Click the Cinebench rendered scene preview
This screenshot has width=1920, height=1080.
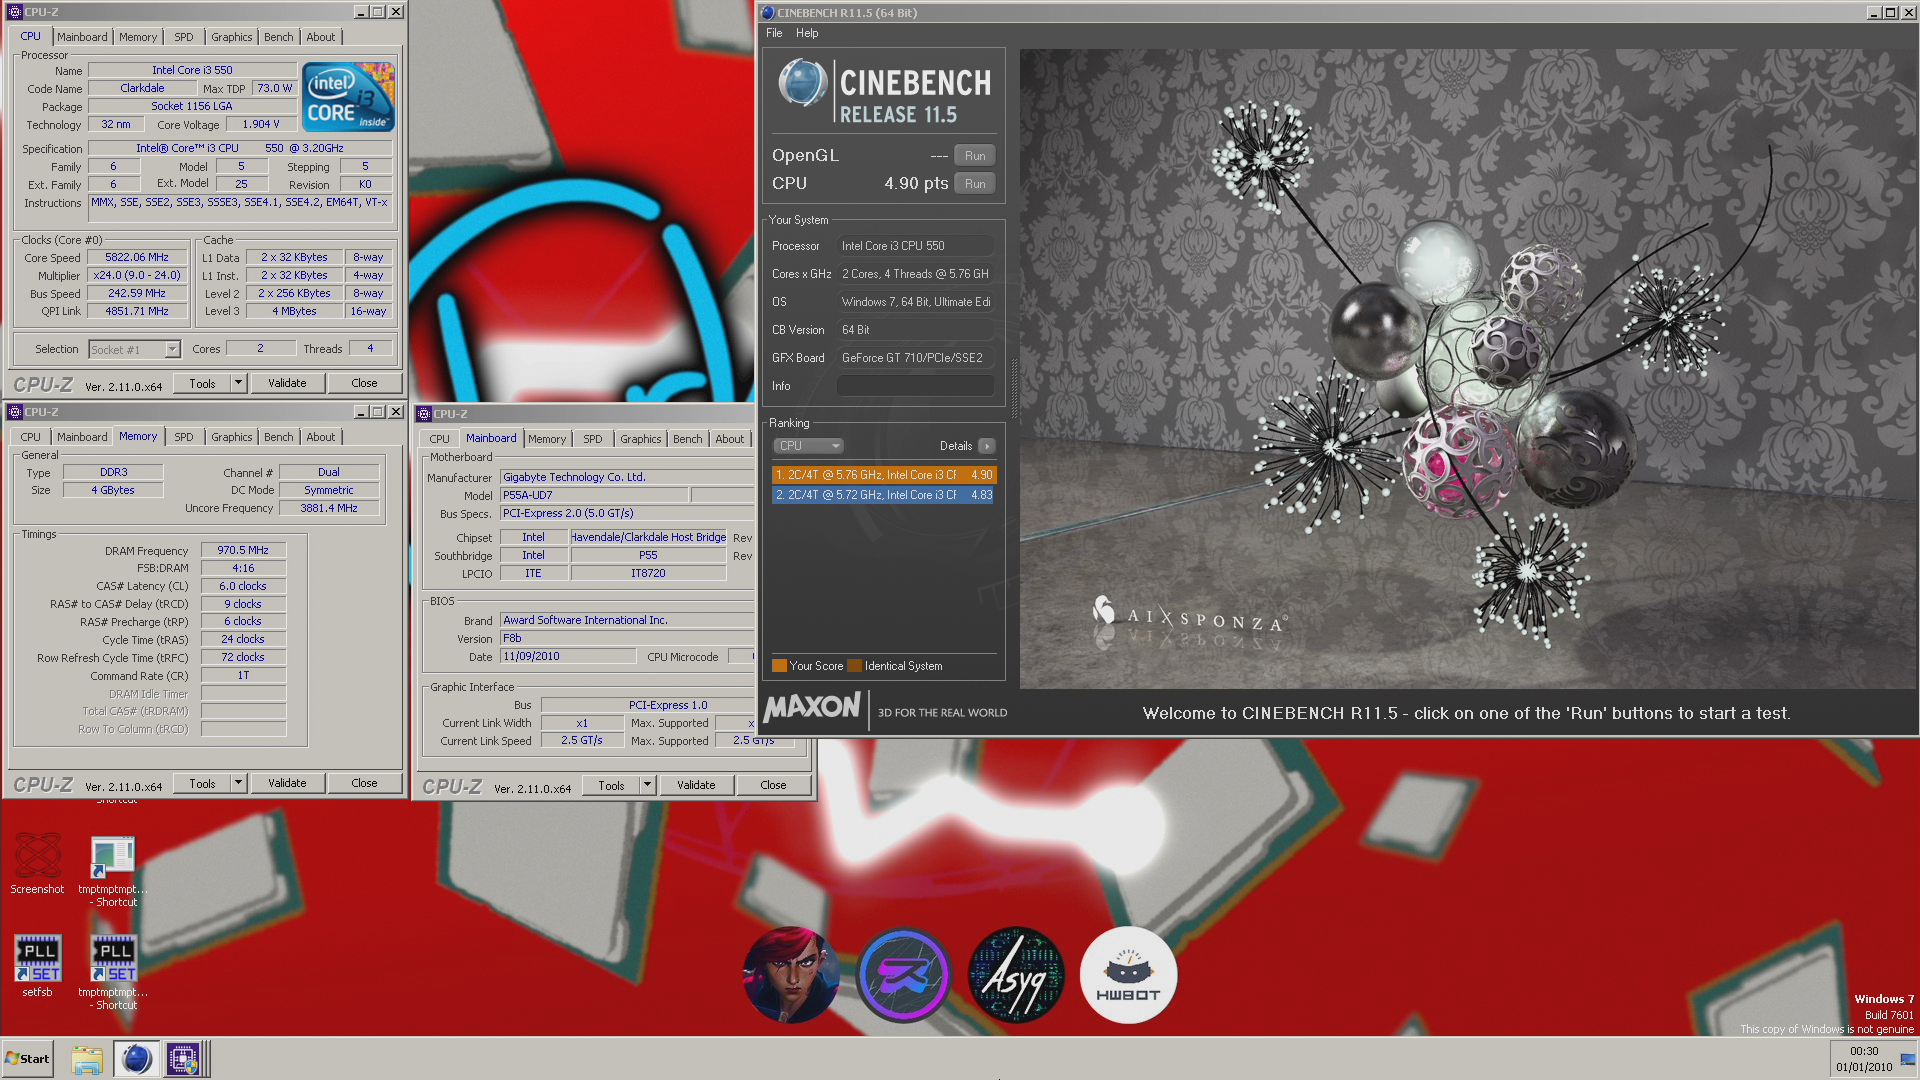(1468, 368)
